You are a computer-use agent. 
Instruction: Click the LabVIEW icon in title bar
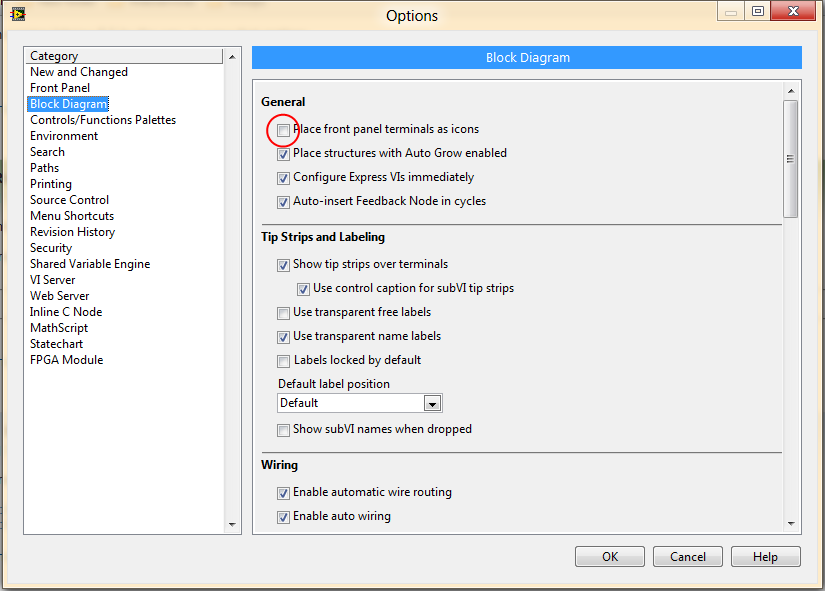(x=17, y=14)
